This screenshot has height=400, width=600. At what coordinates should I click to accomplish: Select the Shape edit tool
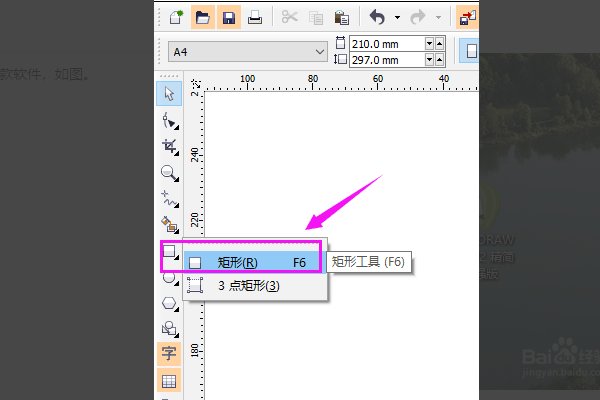click(170, 121)
